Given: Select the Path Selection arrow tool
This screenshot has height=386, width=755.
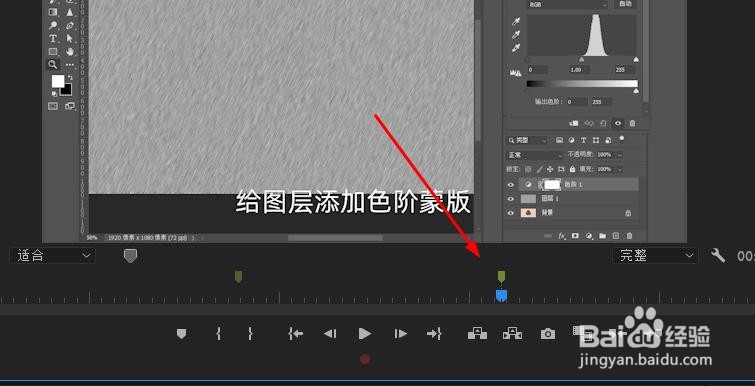Looking at the screenshot, I should coord(70,39).
